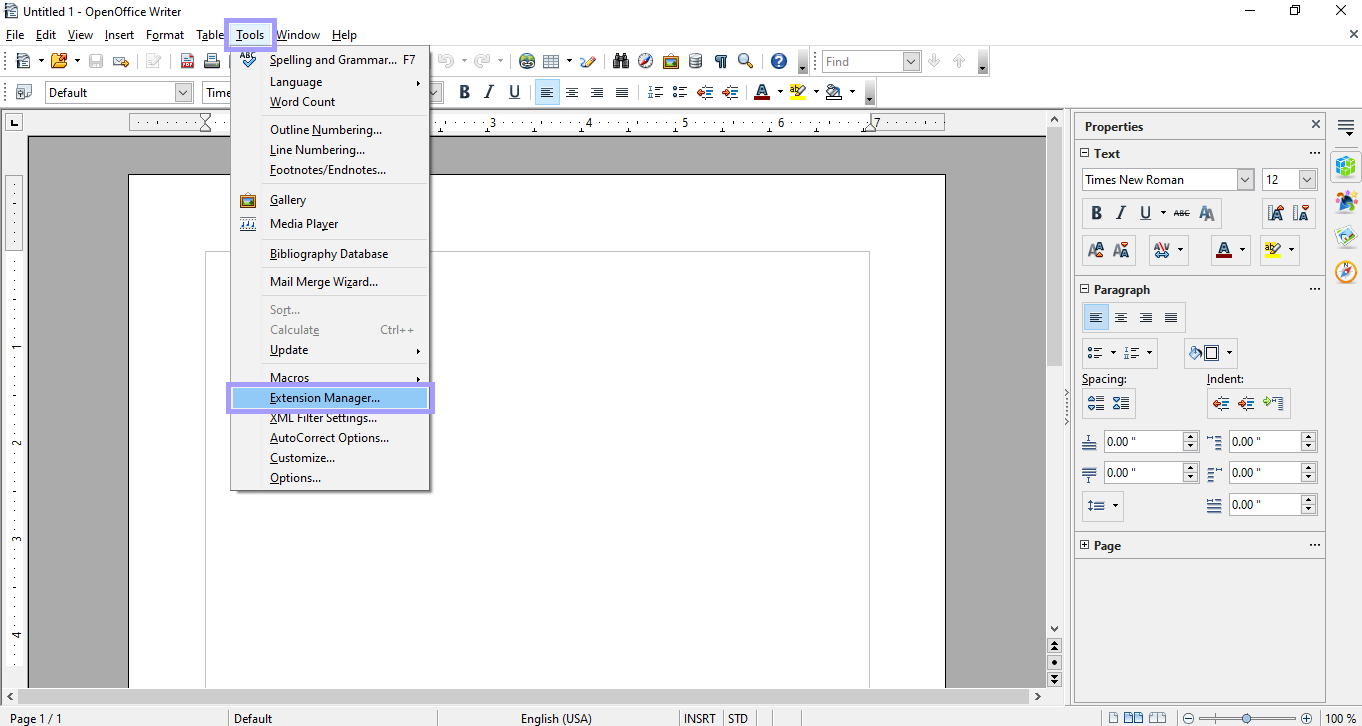Toggle bold formatting
Screen dimensions: 1362x726
tap(464, 91)
